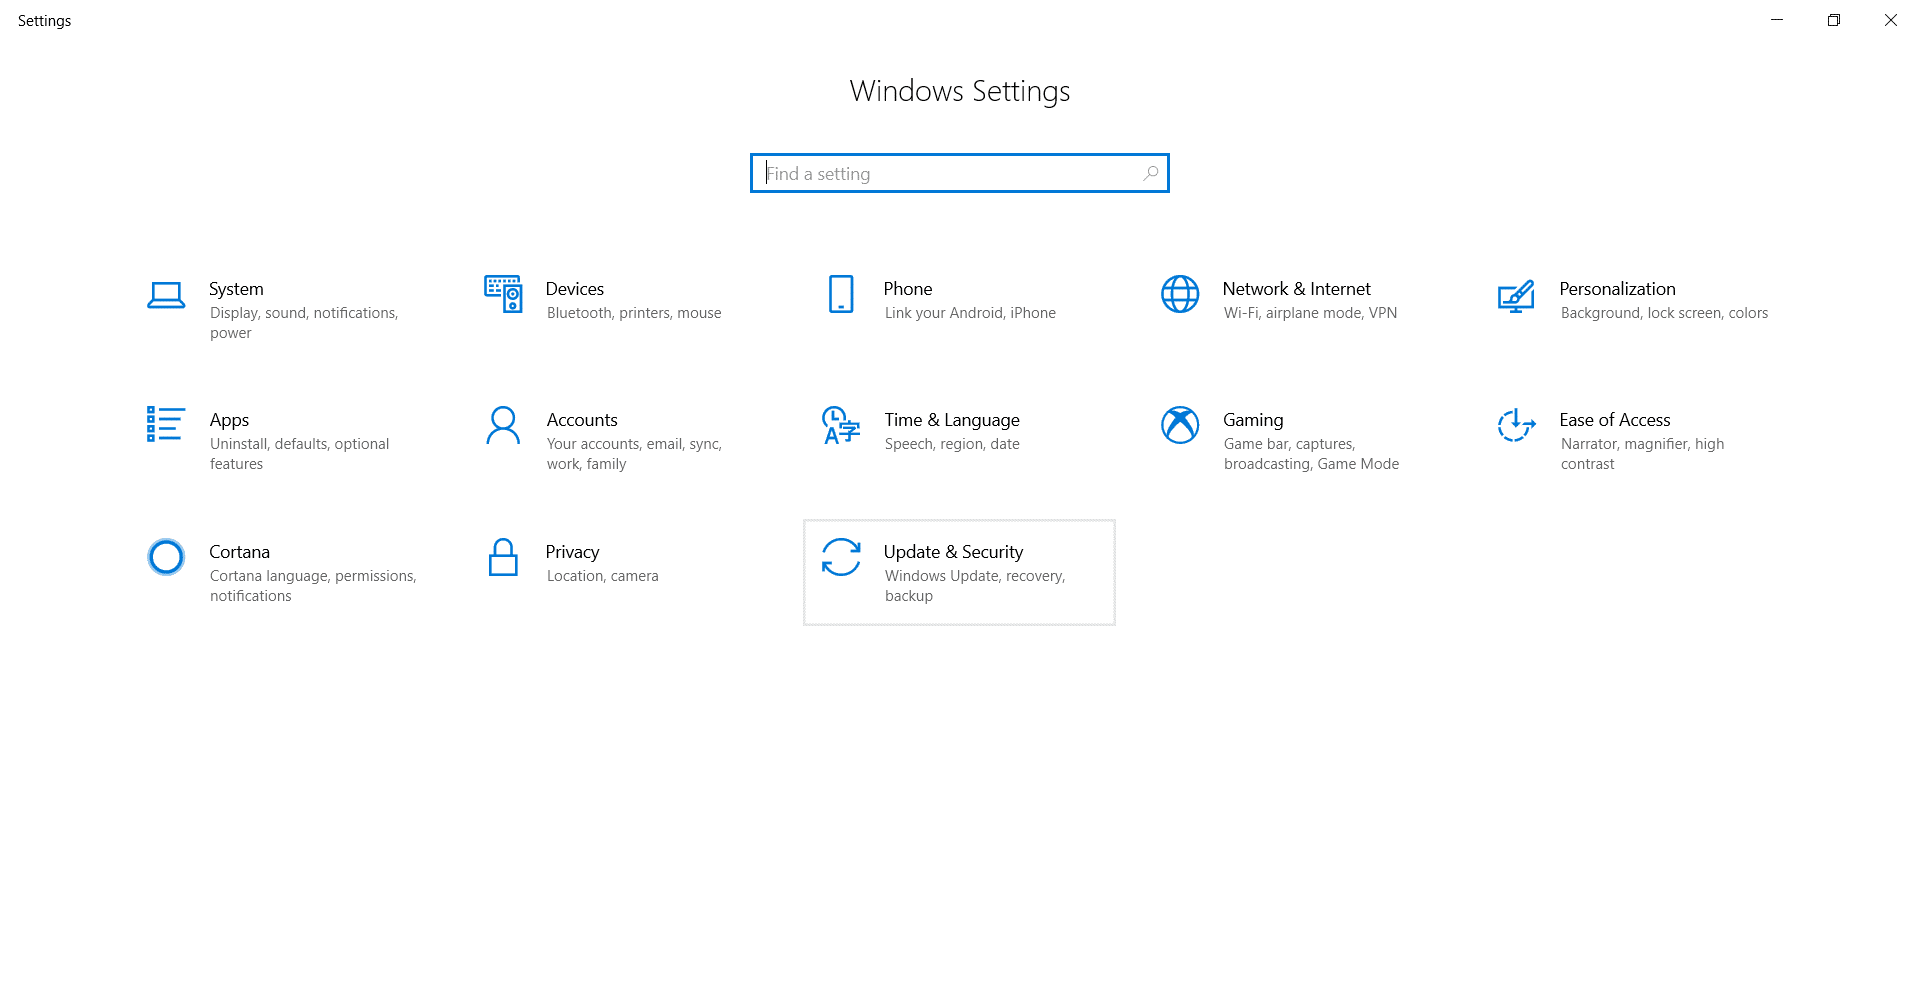The image size is (1920, 995).
Task: Open the Time & Language clock icon
Action: pyautogui.click(x=838, y=426)
